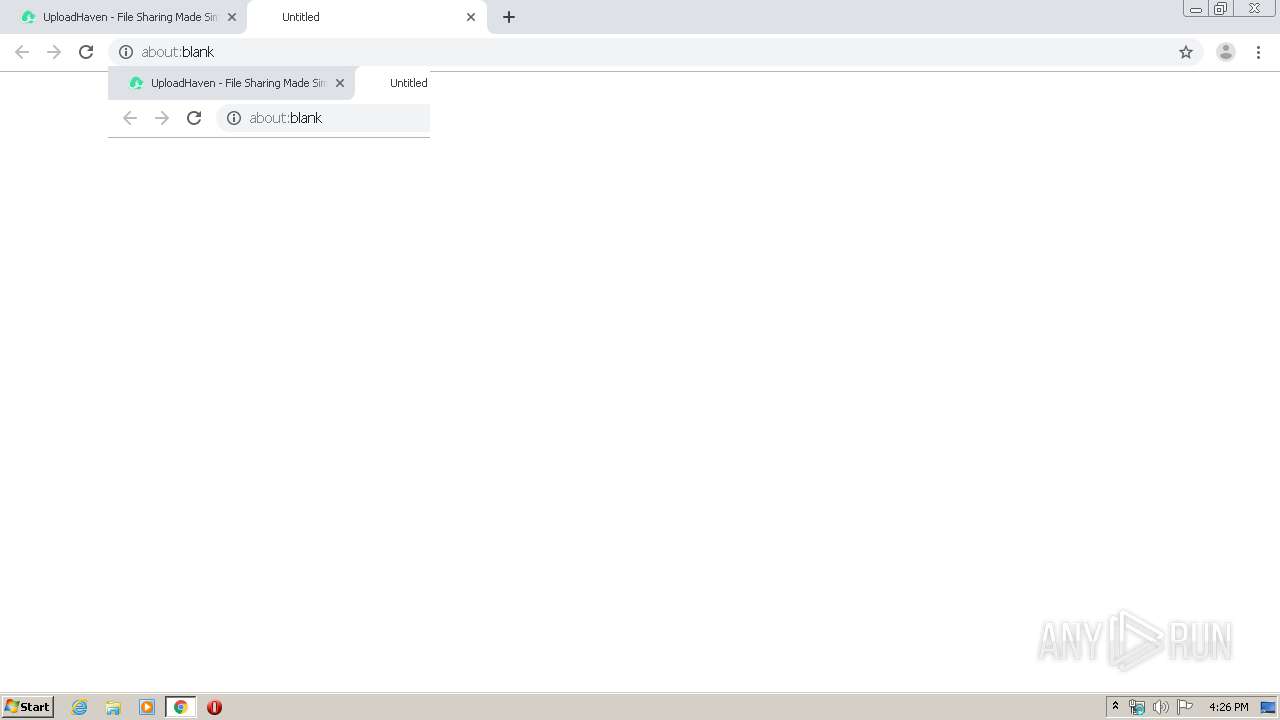Close the UploadHaven tab inside the page content
The height and width of the screenshot is (720, 1280).
(x=340, y=83)
